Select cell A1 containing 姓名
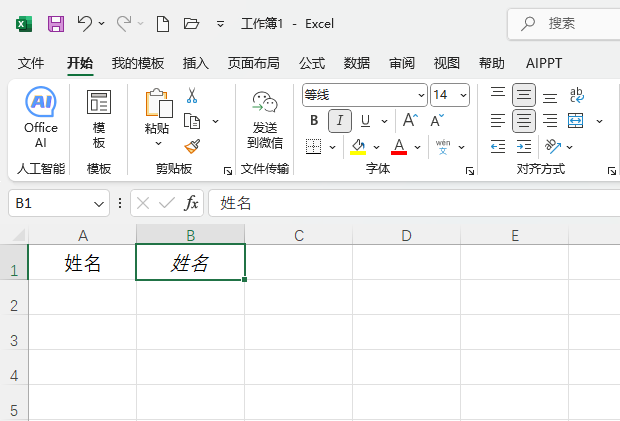The image size is (620, 421). point(82,262)
